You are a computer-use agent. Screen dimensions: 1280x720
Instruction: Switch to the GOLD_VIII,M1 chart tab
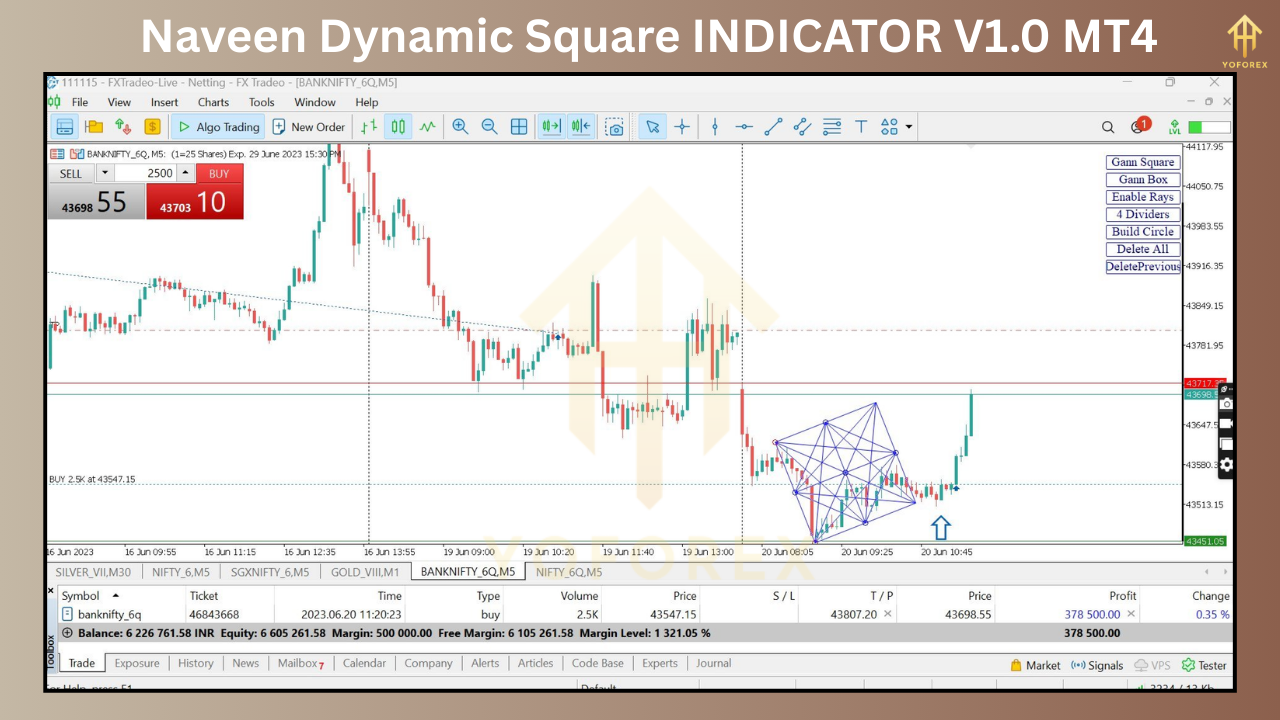click(365, 572)
